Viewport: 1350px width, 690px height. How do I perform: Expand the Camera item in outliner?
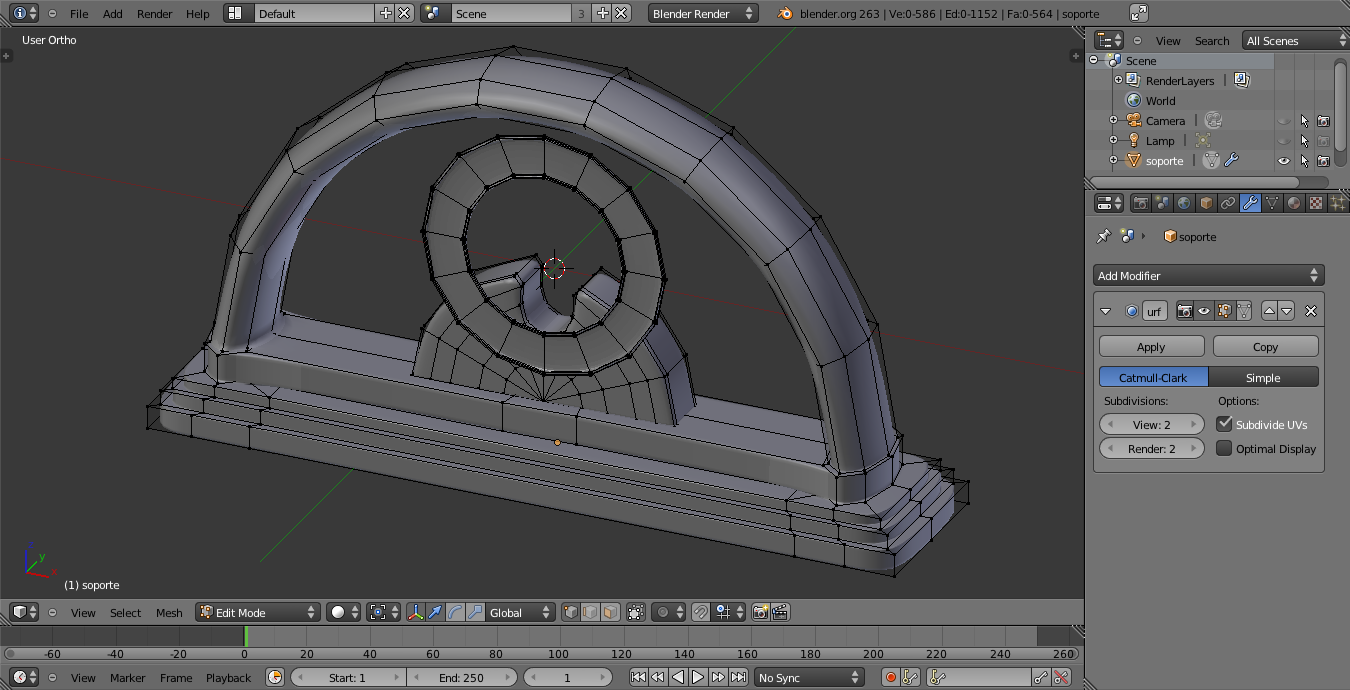[x=1113, y=120]
